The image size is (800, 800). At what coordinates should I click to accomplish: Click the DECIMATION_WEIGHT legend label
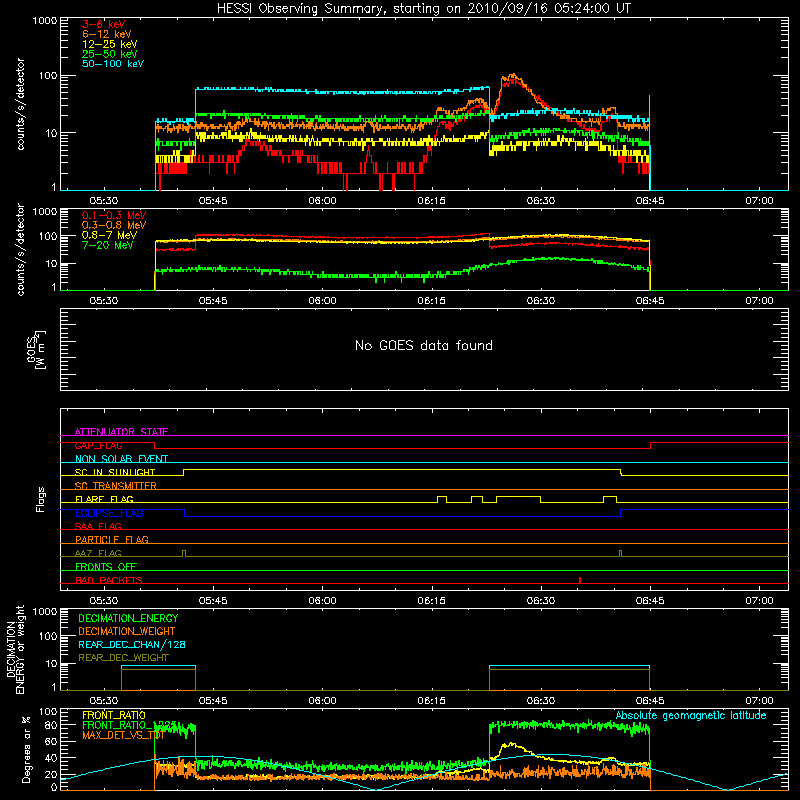(x=127, y=631)
